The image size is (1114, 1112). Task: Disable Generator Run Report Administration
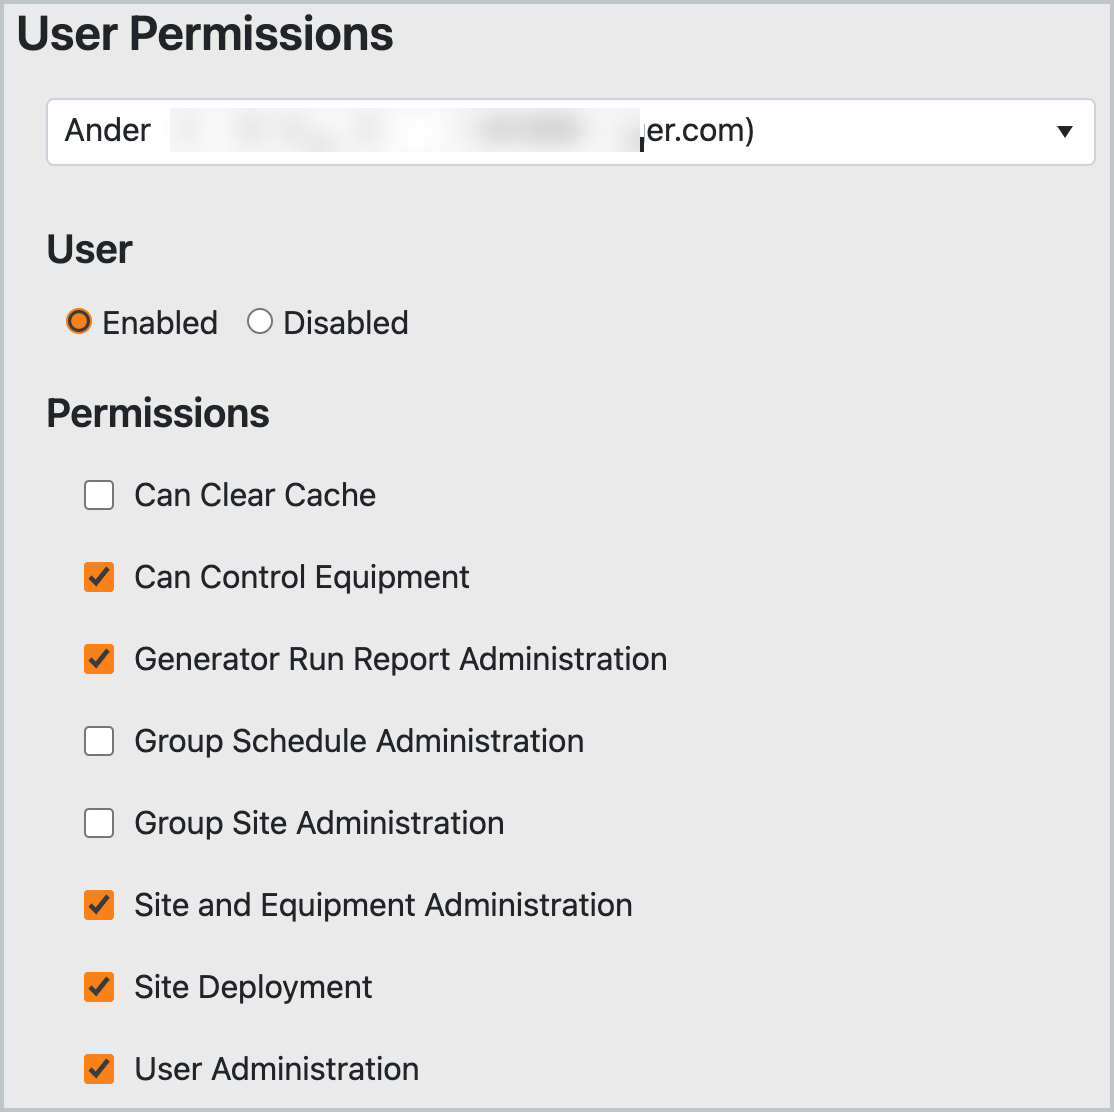[x=98, y=659]
